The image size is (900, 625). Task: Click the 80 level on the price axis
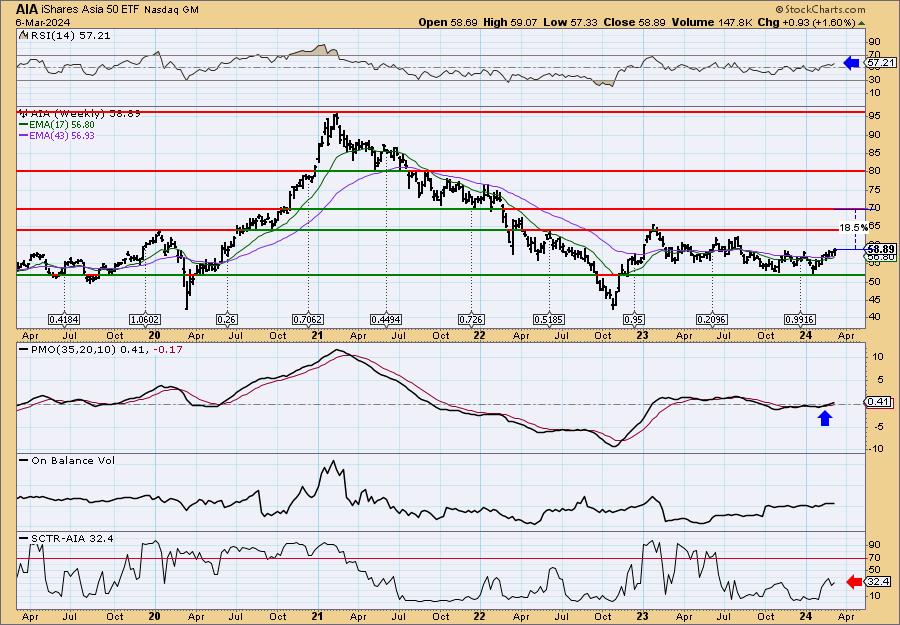pyautogui.click(x=874, y=170)
